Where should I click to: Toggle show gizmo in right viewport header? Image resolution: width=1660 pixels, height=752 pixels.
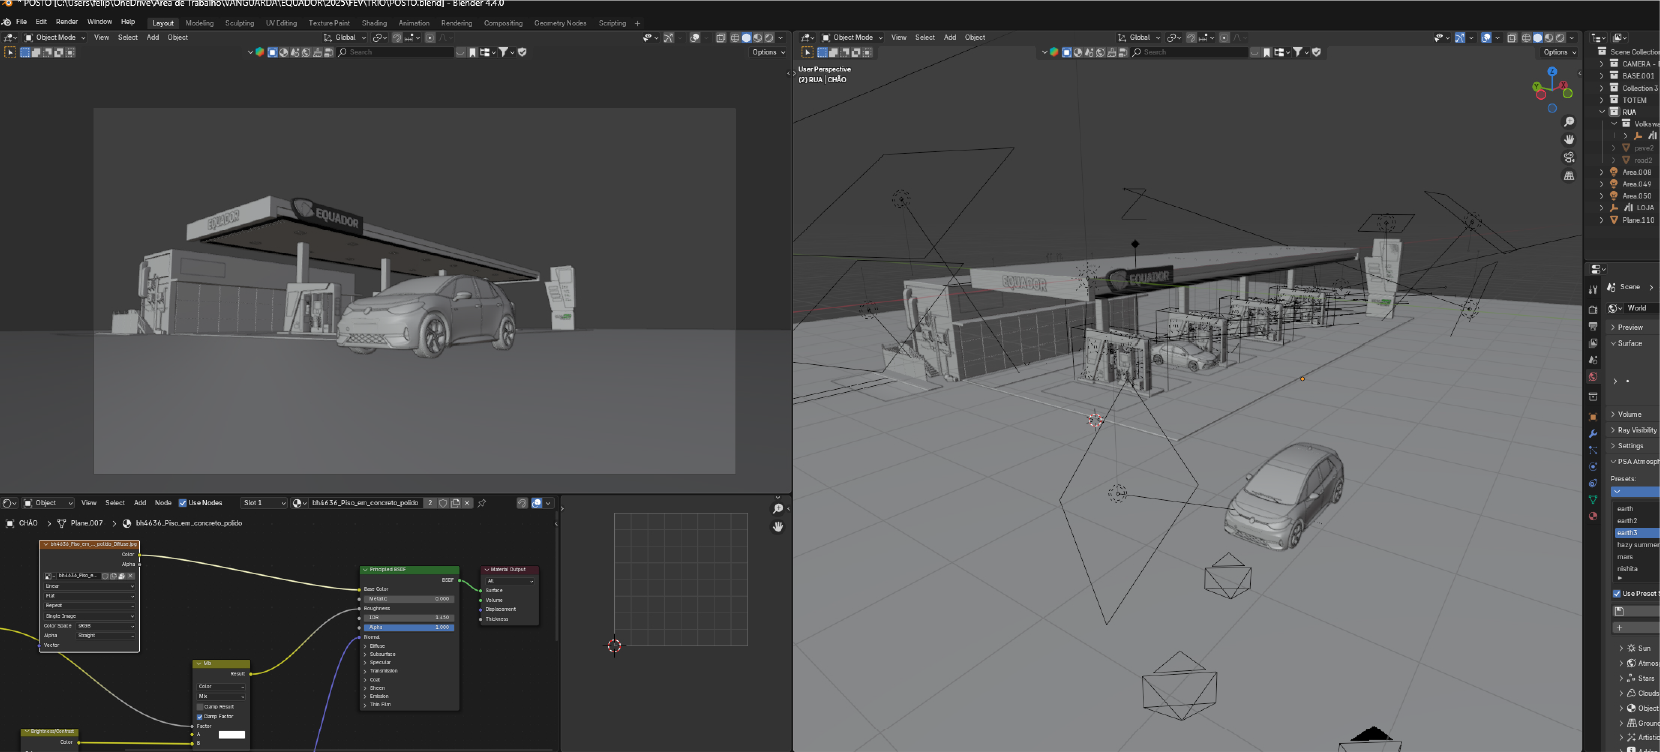pos(1460,38)
